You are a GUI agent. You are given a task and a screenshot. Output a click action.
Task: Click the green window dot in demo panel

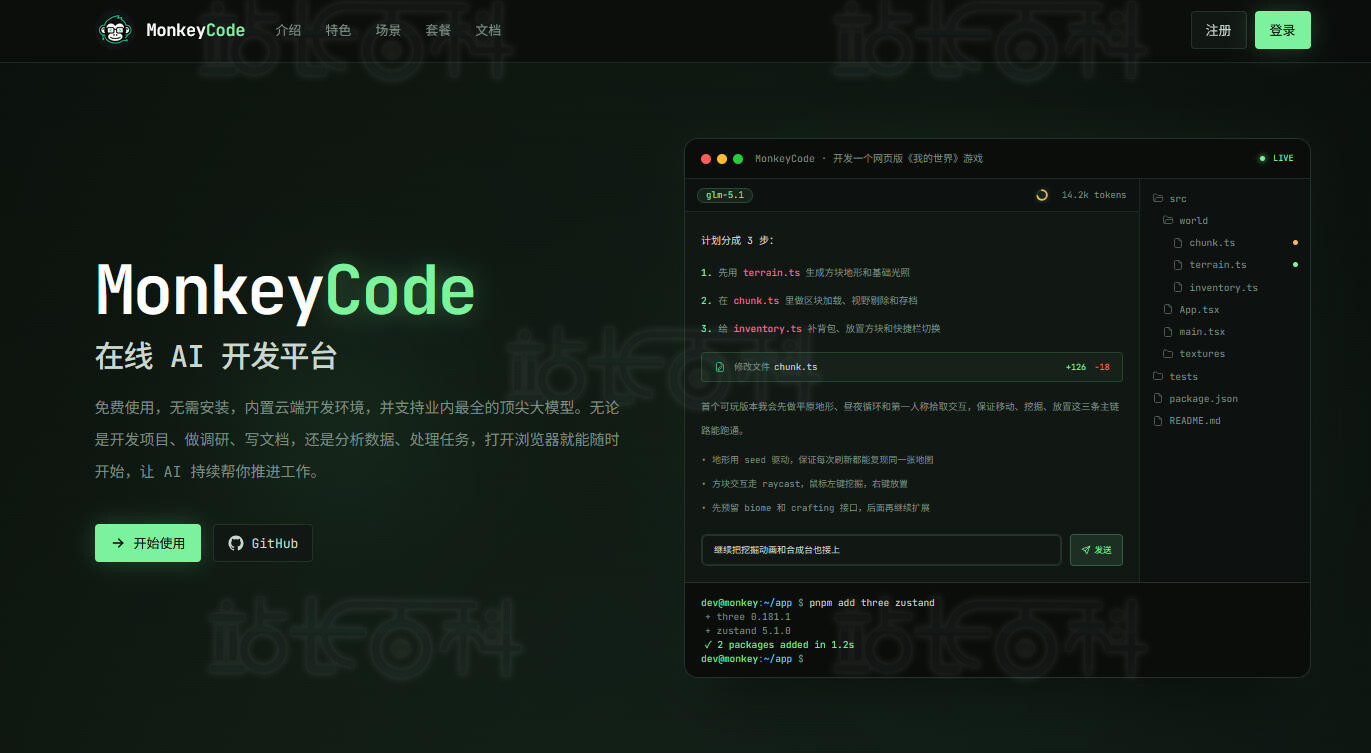pyautogui.click(x=738, y=158)
